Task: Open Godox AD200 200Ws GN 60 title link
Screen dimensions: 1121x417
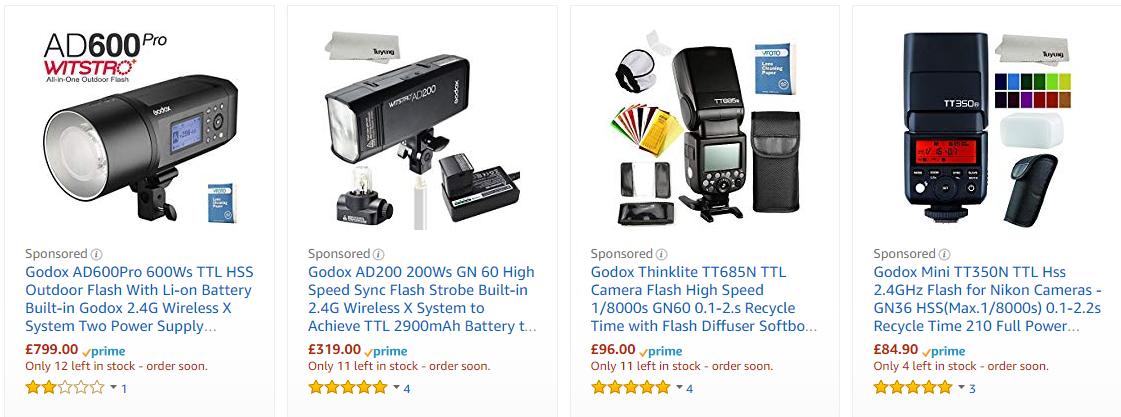Action: [422, 299]
